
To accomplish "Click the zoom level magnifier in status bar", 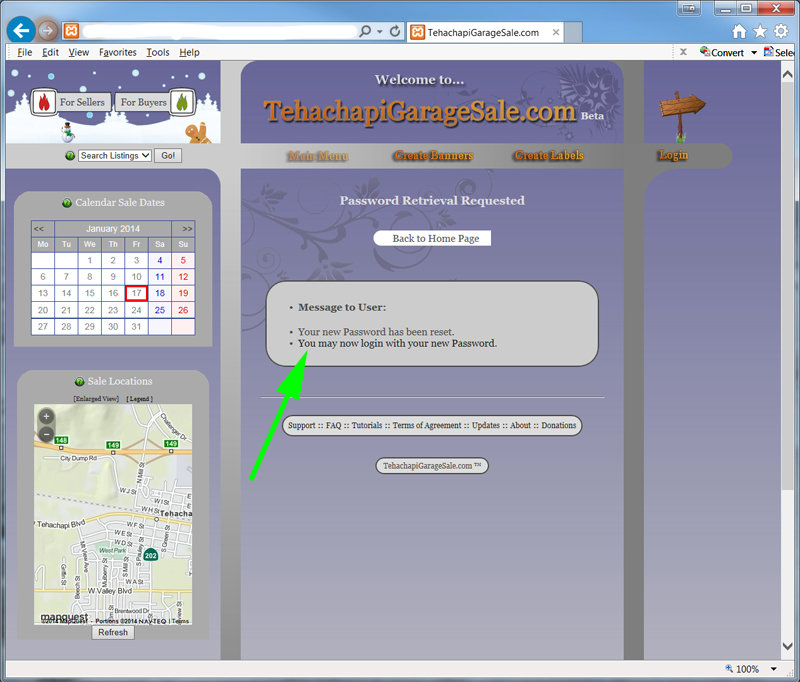I will click(x=729, y=668).
